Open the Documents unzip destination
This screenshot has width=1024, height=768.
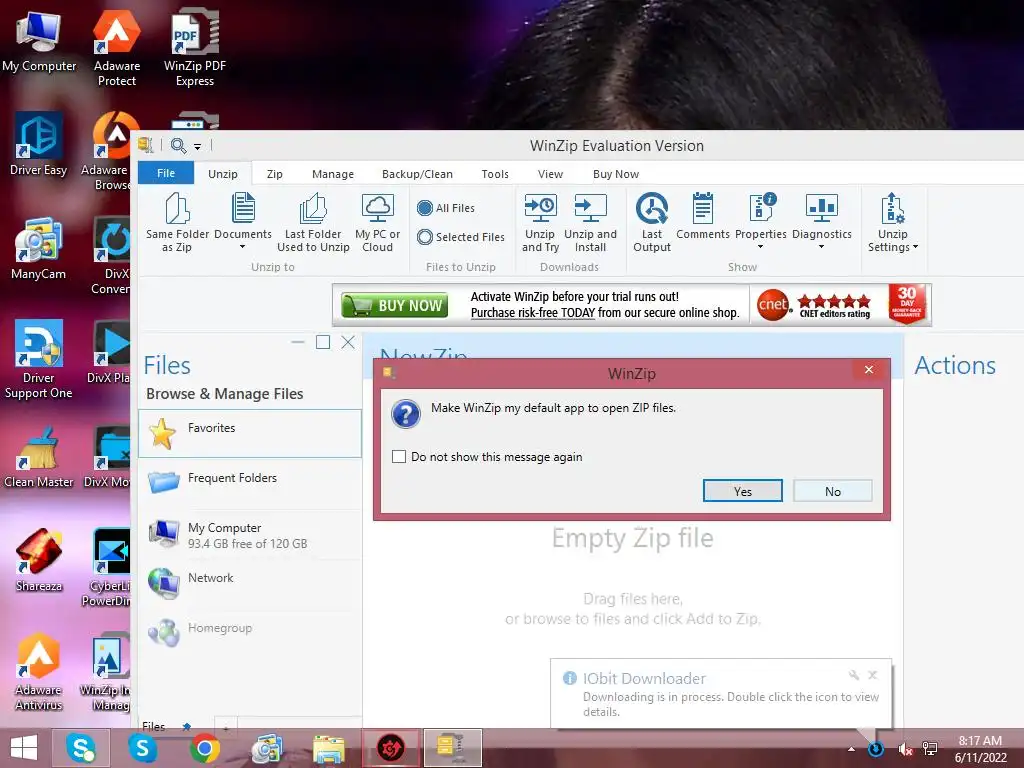243,222
